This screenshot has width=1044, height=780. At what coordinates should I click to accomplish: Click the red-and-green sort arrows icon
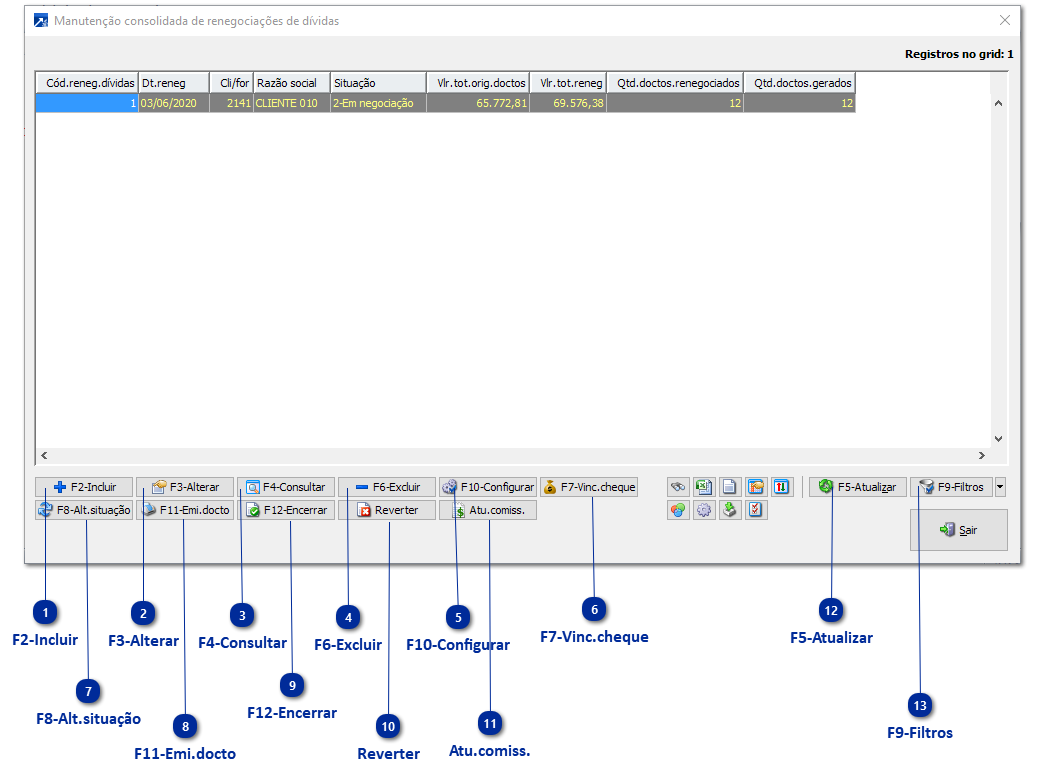coord(782,487)
